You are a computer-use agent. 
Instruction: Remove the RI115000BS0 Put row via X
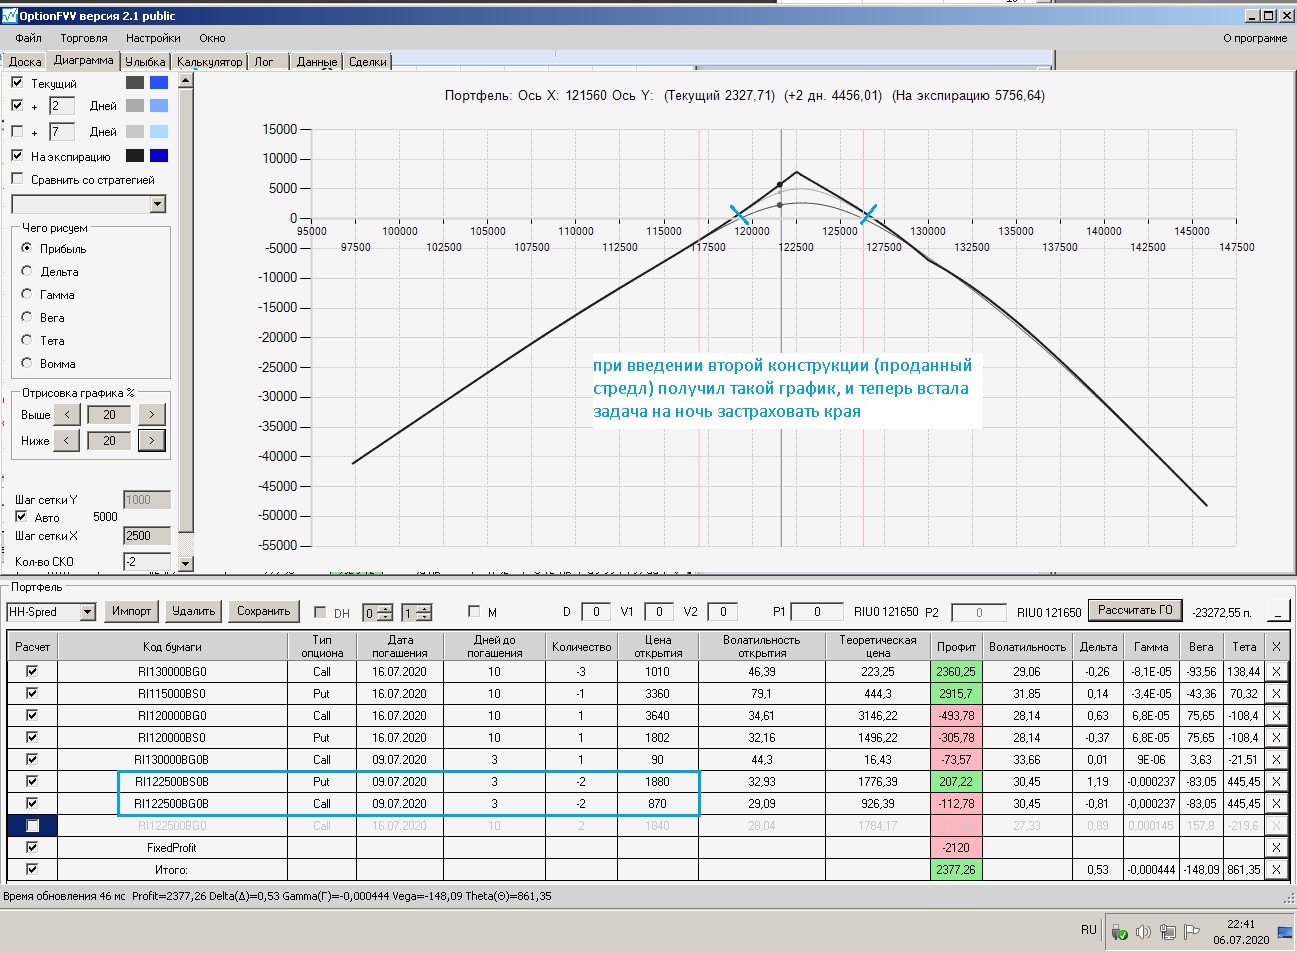tap(1276, 693)
